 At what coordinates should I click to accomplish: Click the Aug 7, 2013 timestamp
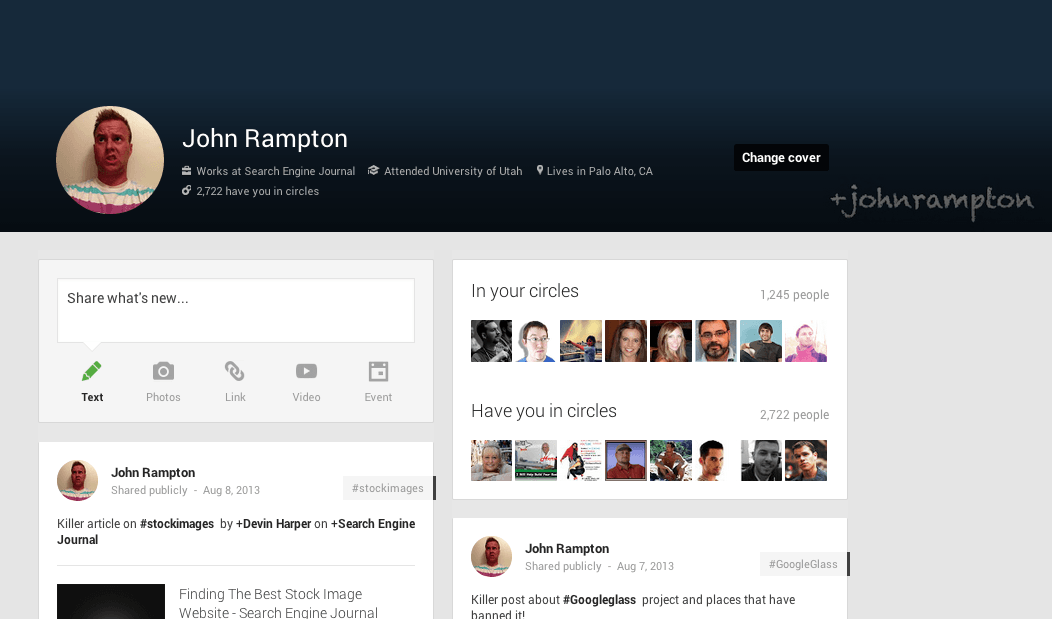pyautogui.click(x=645, y=566)
